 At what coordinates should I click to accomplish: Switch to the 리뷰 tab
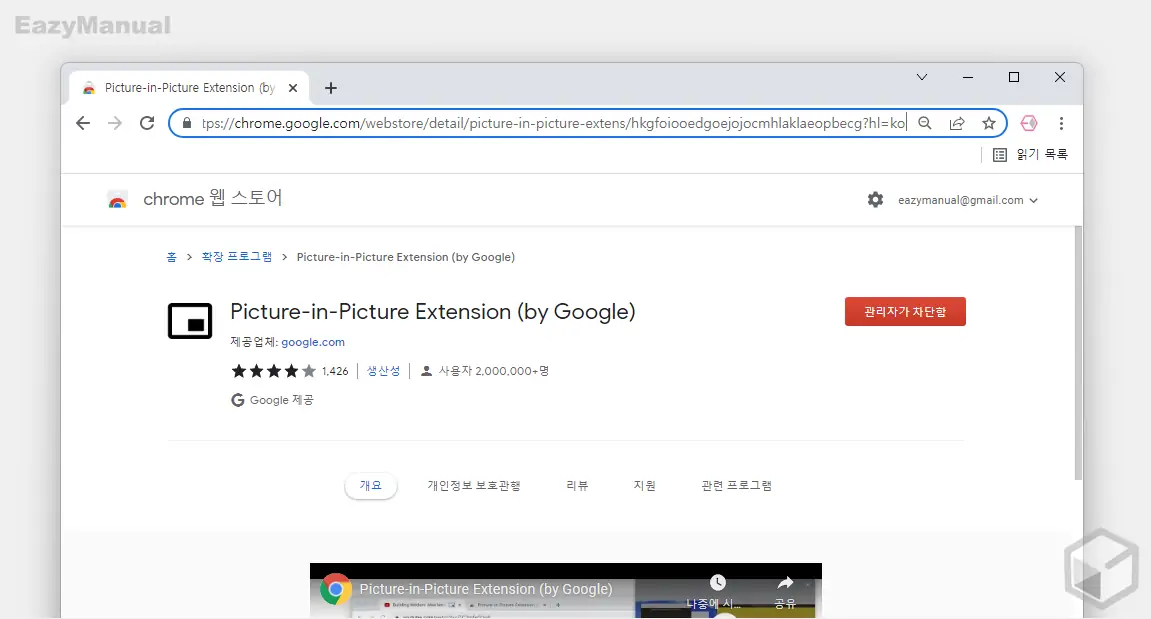pyautogui.click(x=577, y=485)
